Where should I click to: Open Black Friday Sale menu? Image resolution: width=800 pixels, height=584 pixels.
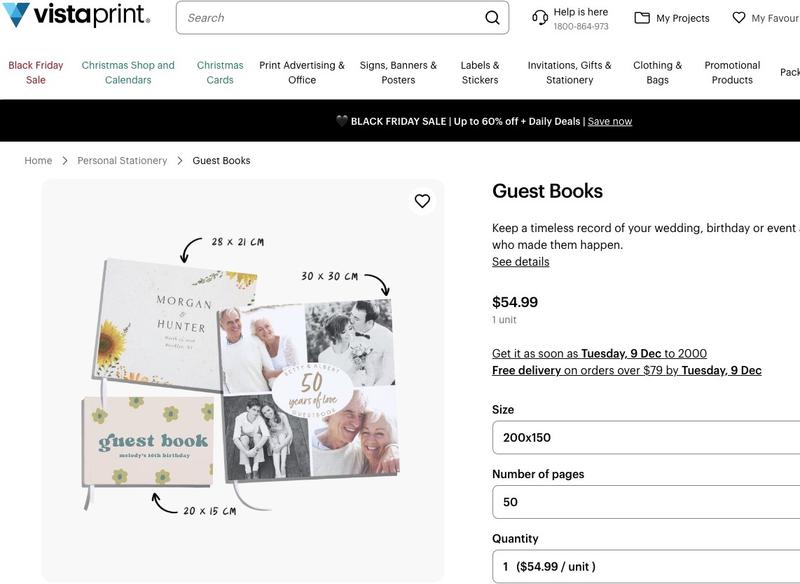click(x=36, y=72)
